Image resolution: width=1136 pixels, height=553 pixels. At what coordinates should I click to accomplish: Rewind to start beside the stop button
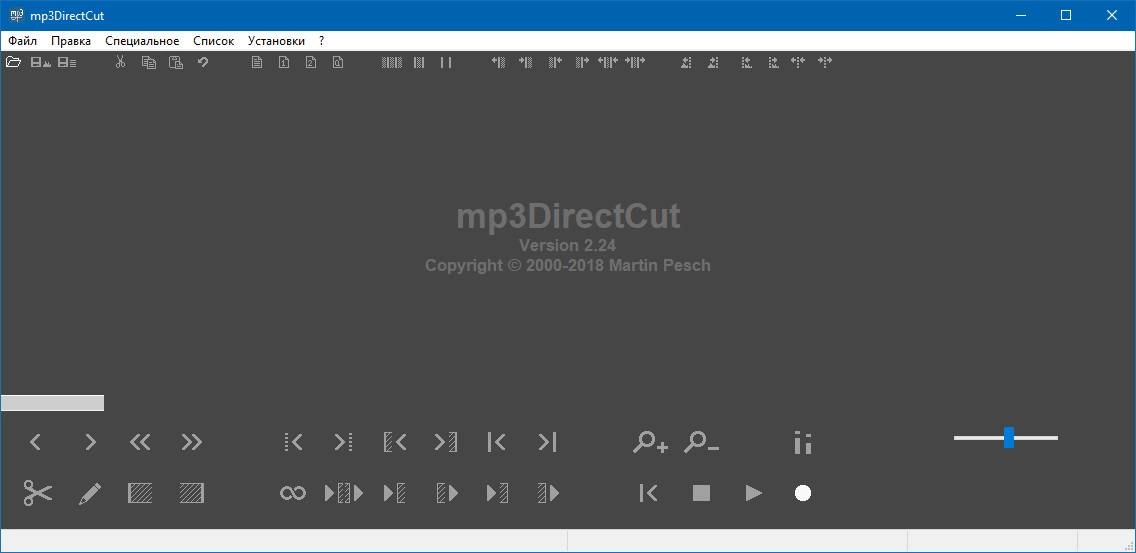[x=648, y=493]
